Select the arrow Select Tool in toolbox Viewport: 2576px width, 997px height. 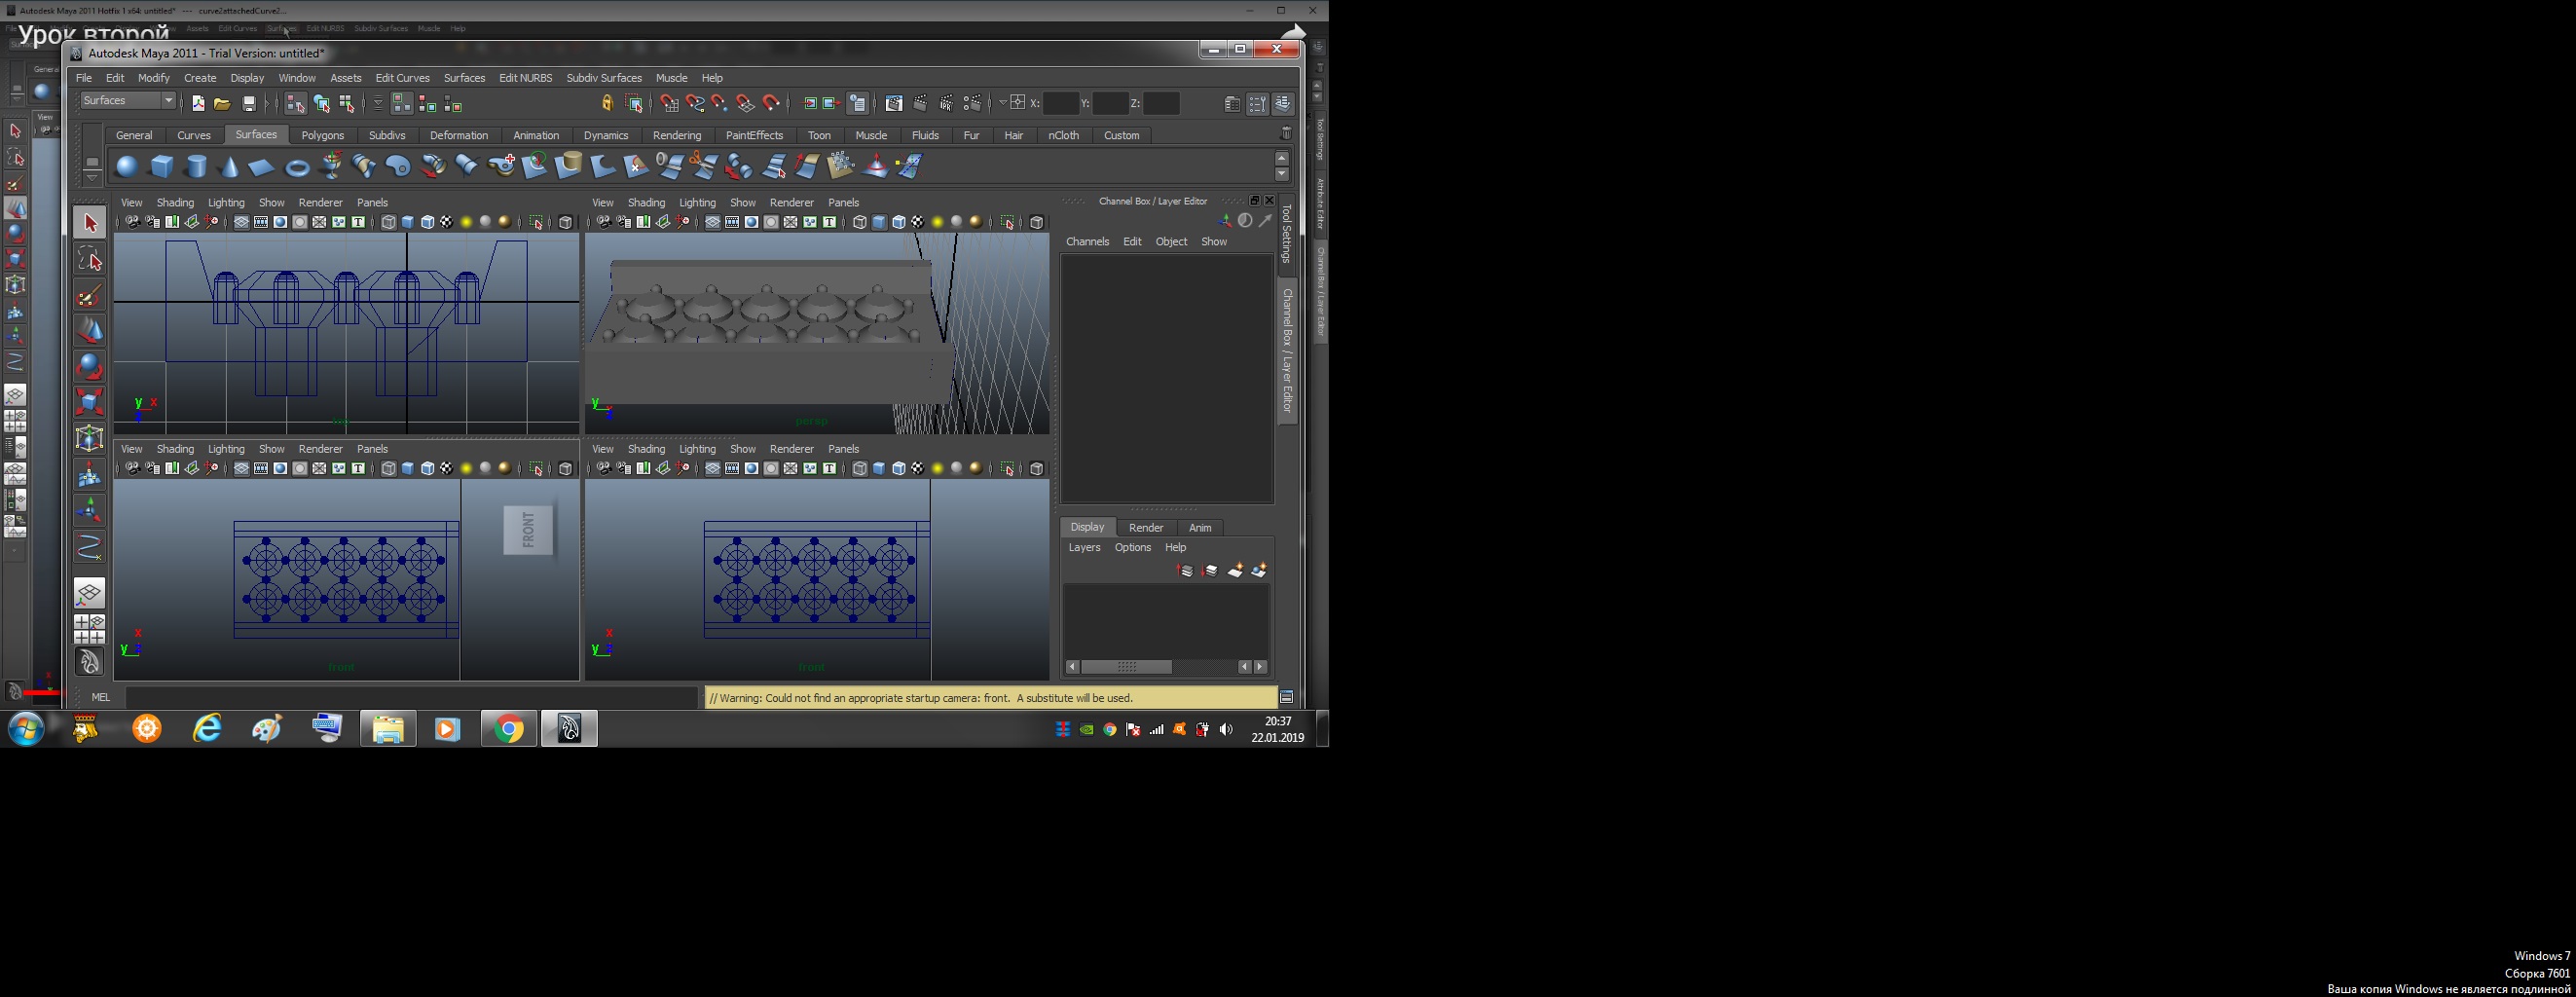pos(90,223)
